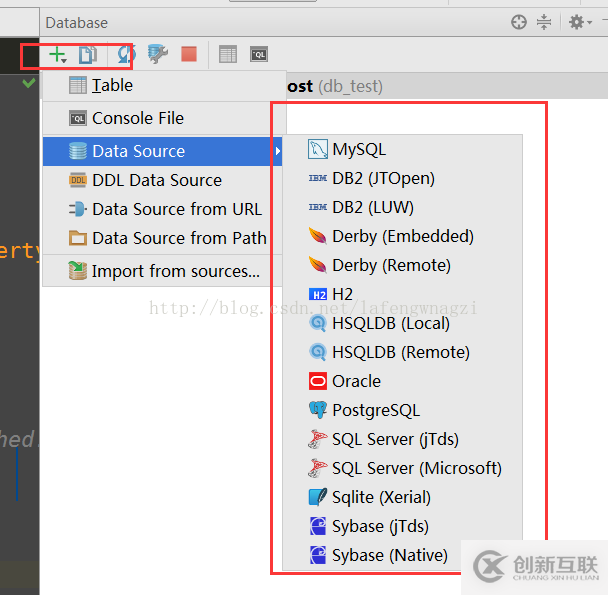608x595 pixels.
Task: Click the Table grid icon in menu
Action: tap(78, 85)
